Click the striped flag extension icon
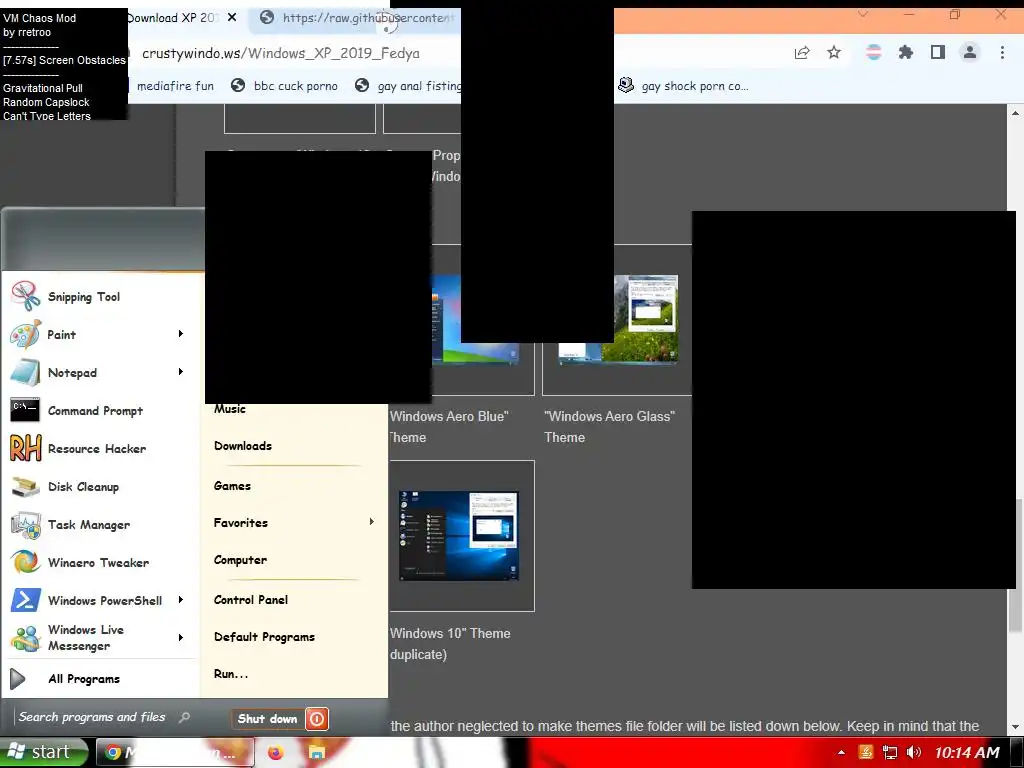Image resolution: width=1024 pixels, height=768 pixels. 874,52
